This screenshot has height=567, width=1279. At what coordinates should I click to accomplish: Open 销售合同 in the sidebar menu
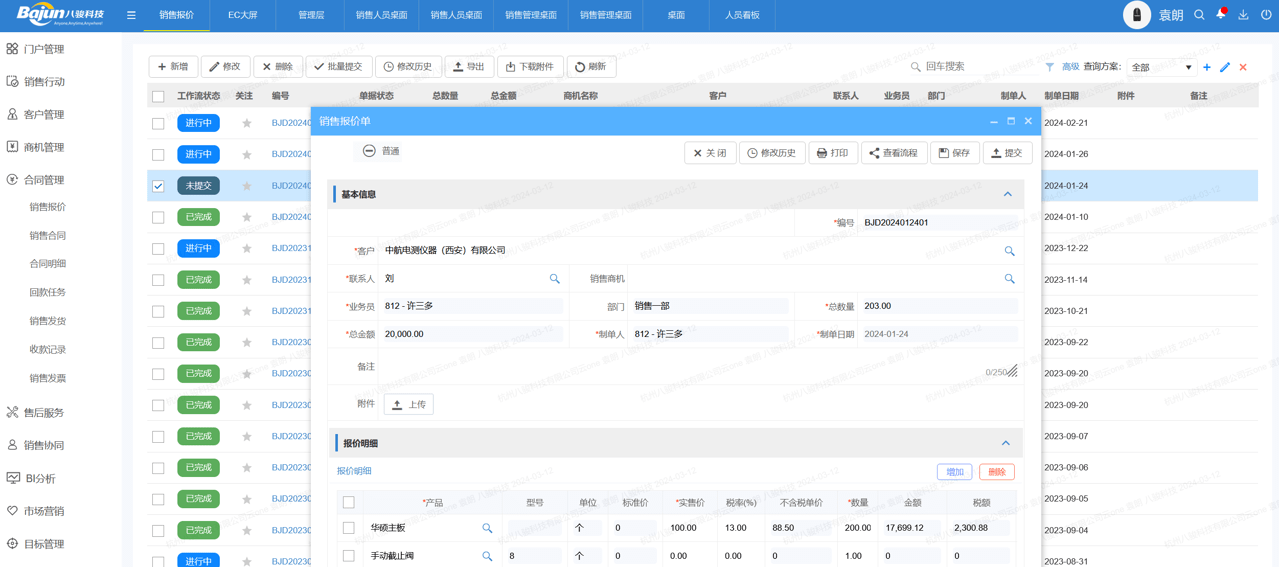pyautogui.click(x=47, y=235)
